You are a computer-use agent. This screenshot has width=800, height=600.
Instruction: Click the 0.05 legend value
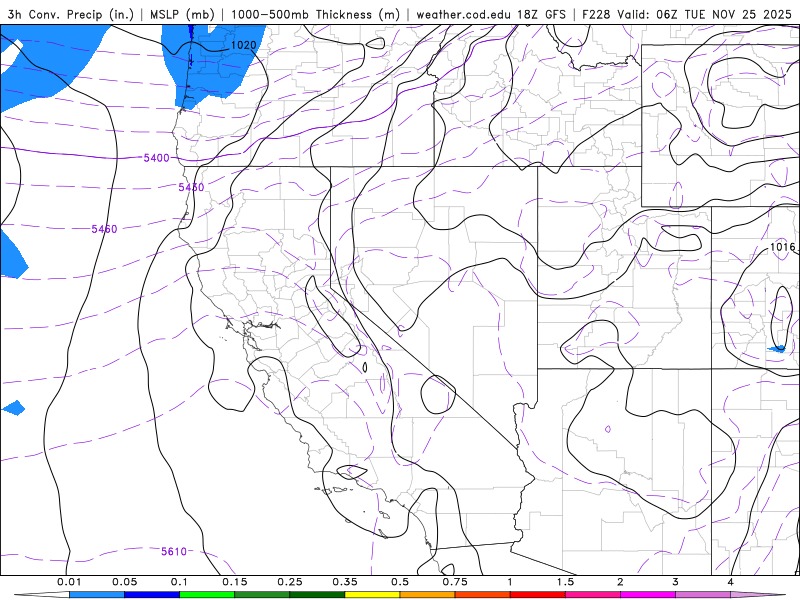[124, 582]
